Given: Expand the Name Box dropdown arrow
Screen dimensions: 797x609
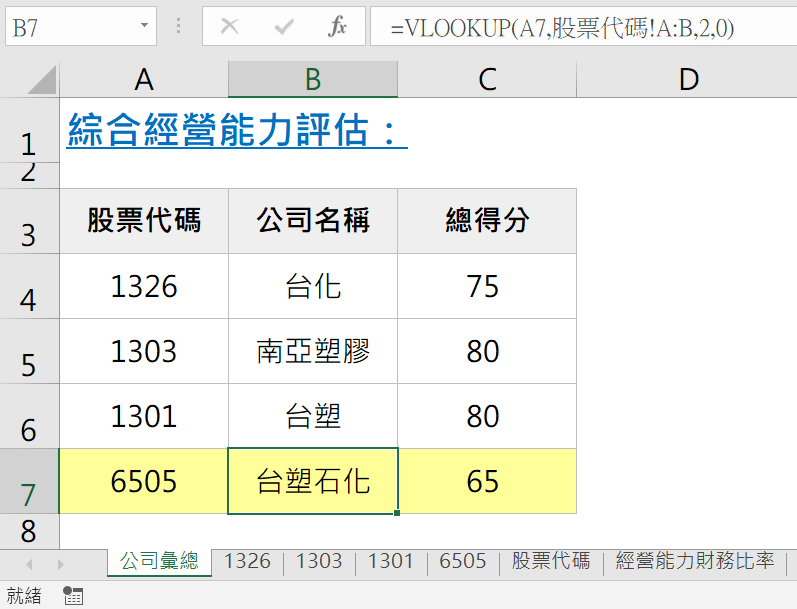Looking at the screenshot, I should click(x=145, y=25).
